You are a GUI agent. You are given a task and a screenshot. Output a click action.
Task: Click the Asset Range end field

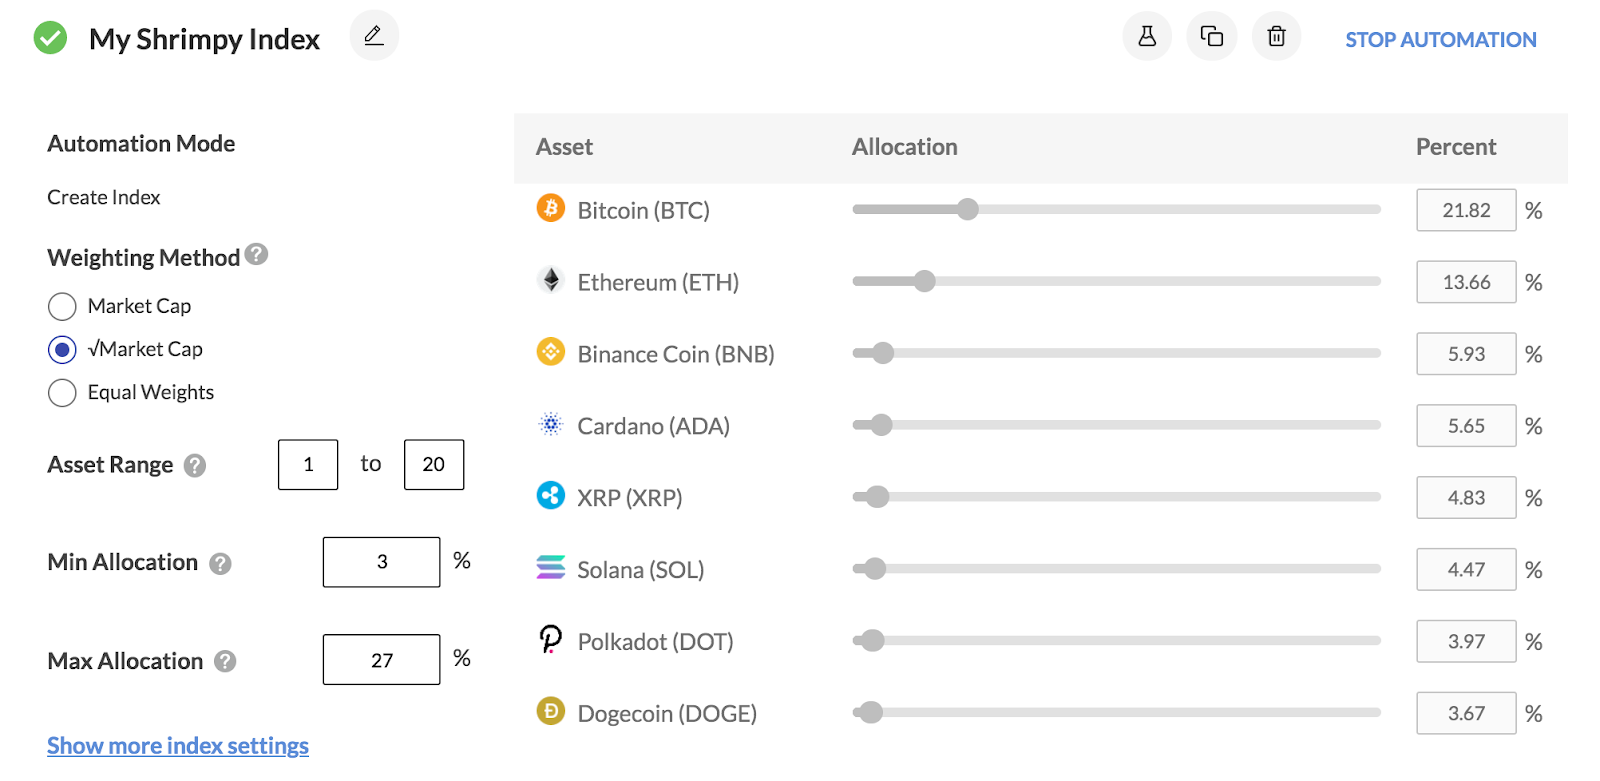coord(434,465)
